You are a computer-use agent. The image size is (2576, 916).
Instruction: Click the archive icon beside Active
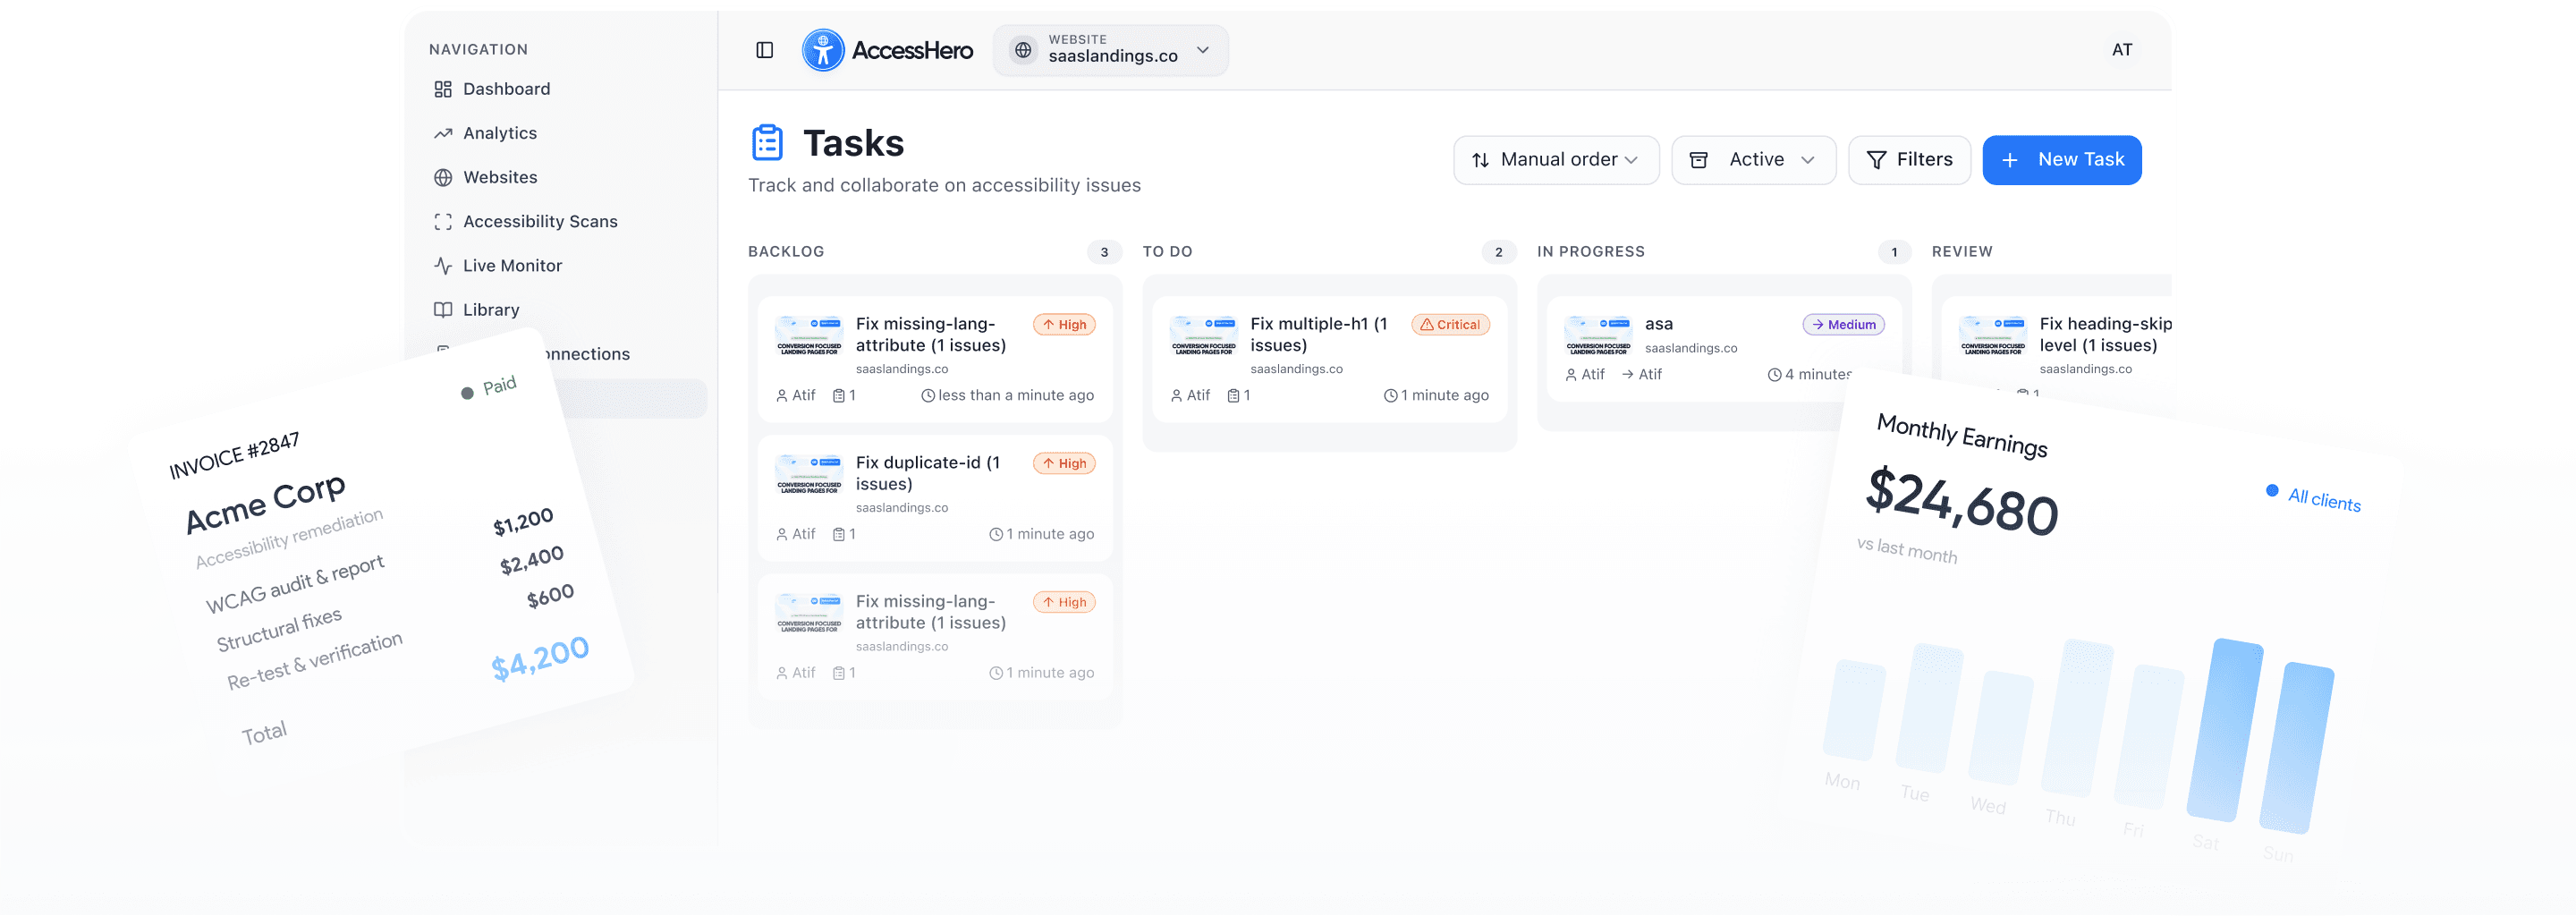pyautogui.click(x=1698, y=160)
